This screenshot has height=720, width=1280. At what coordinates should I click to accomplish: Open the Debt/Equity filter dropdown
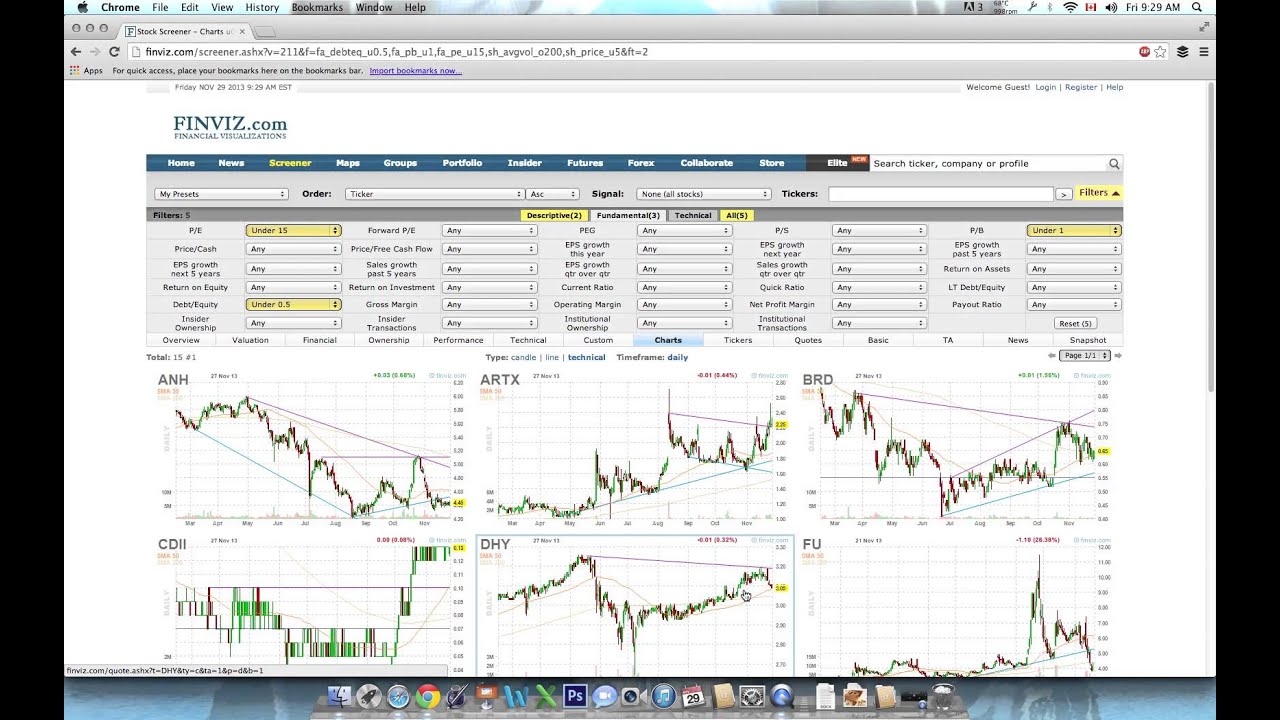click(x=293, y=304)
